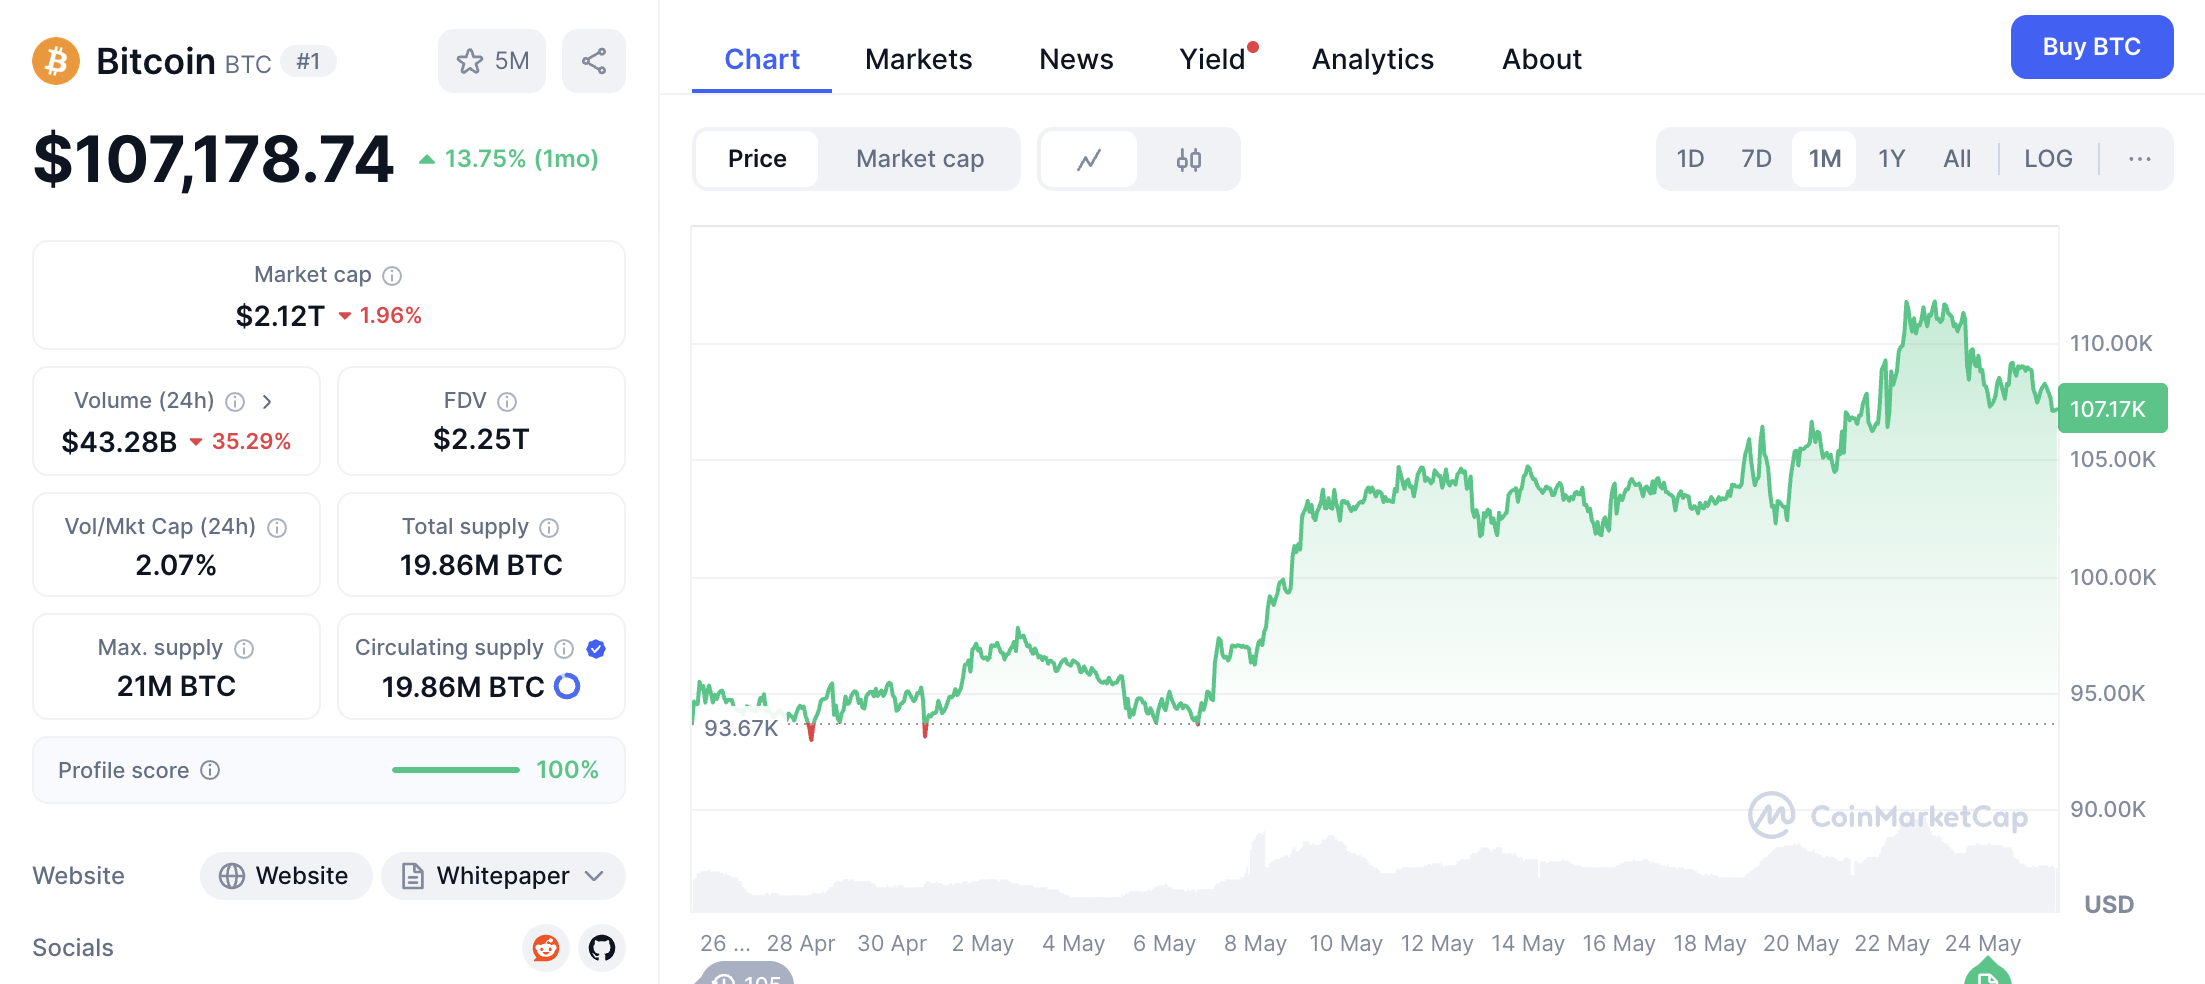Expand Volume (24h) details chevron
Screen dimensions: 2205x984
pyautogui.click(x=267, y=401)
